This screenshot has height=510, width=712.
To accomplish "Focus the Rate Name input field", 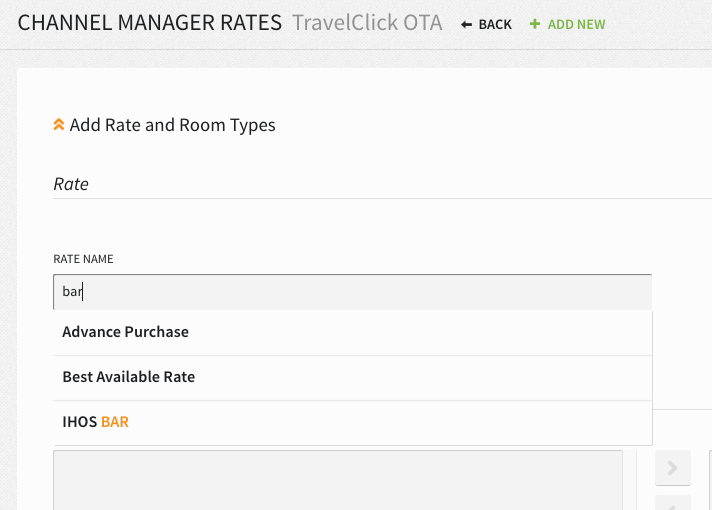I will click(352, 292).
